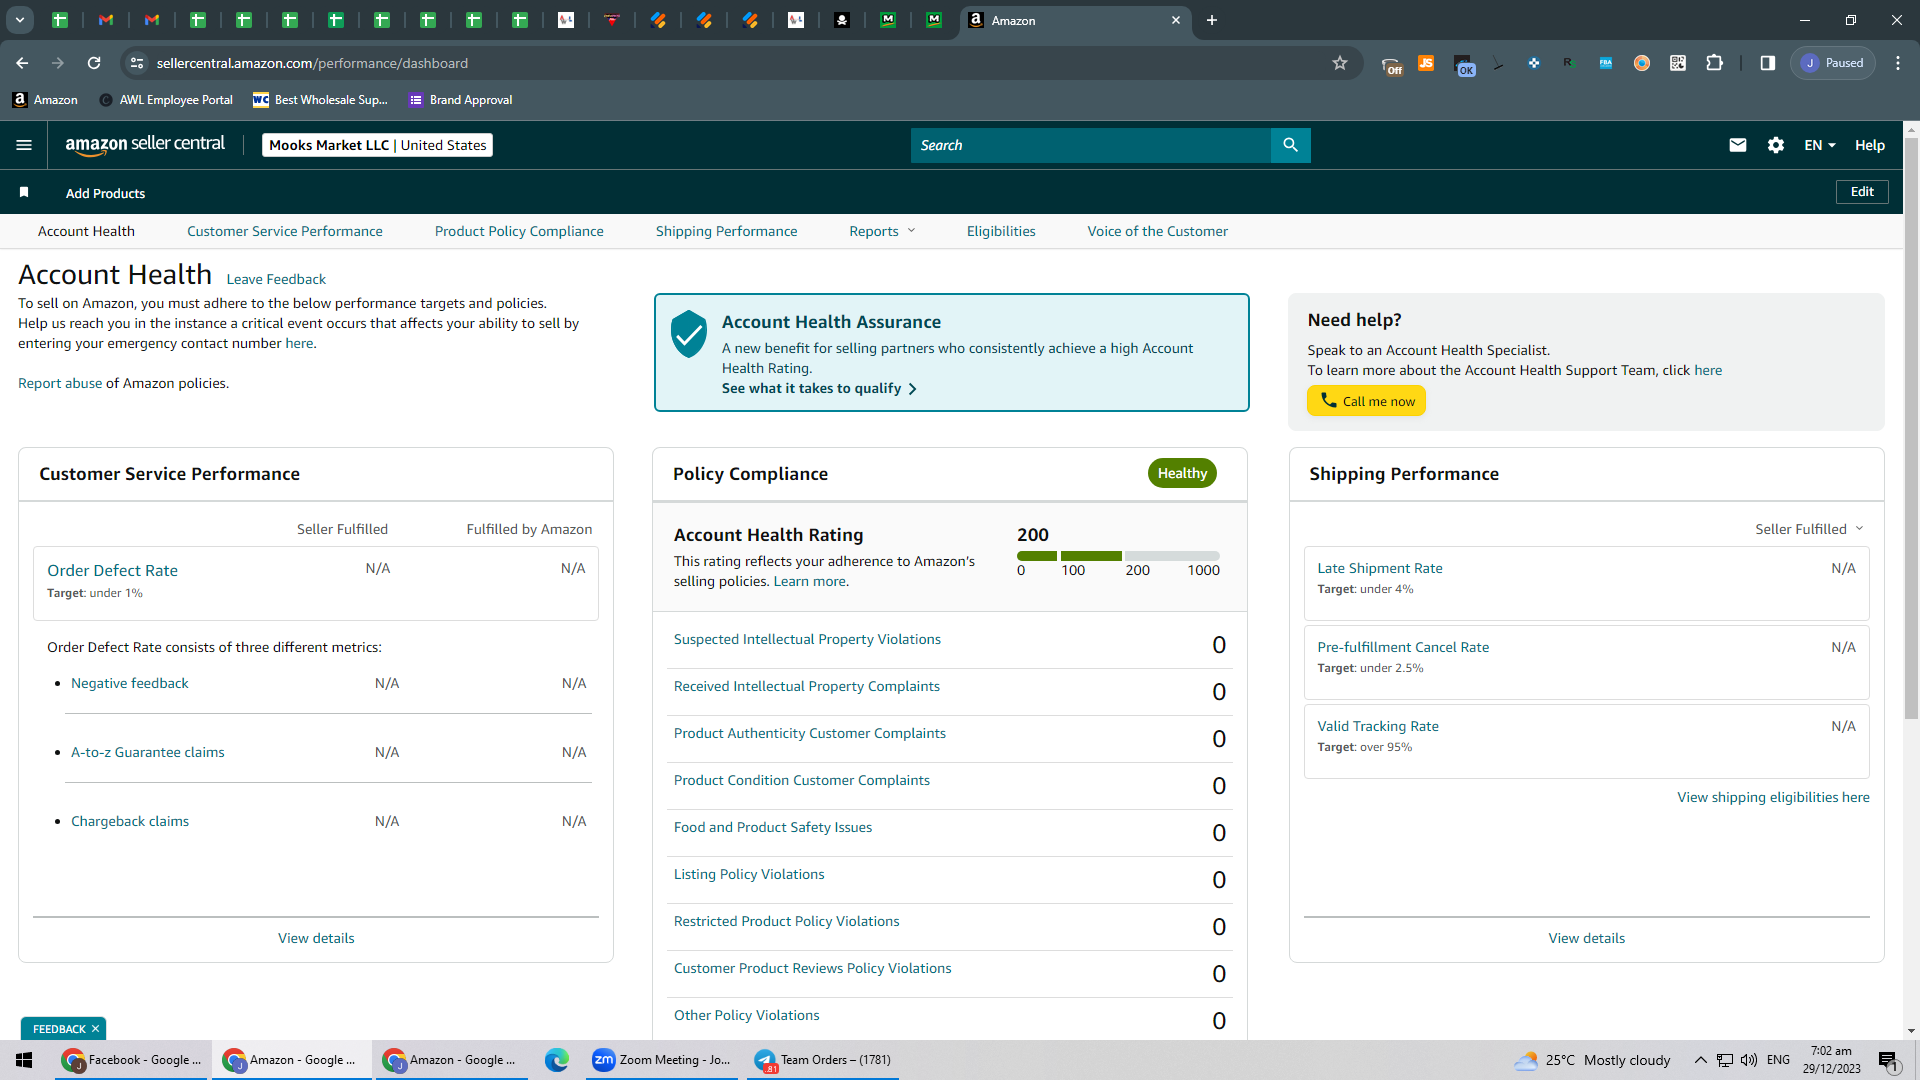The image size is (1920, 1080).
Task: Open the notification center icon
Action: pyautogui.click(x=1888, y=1061)
